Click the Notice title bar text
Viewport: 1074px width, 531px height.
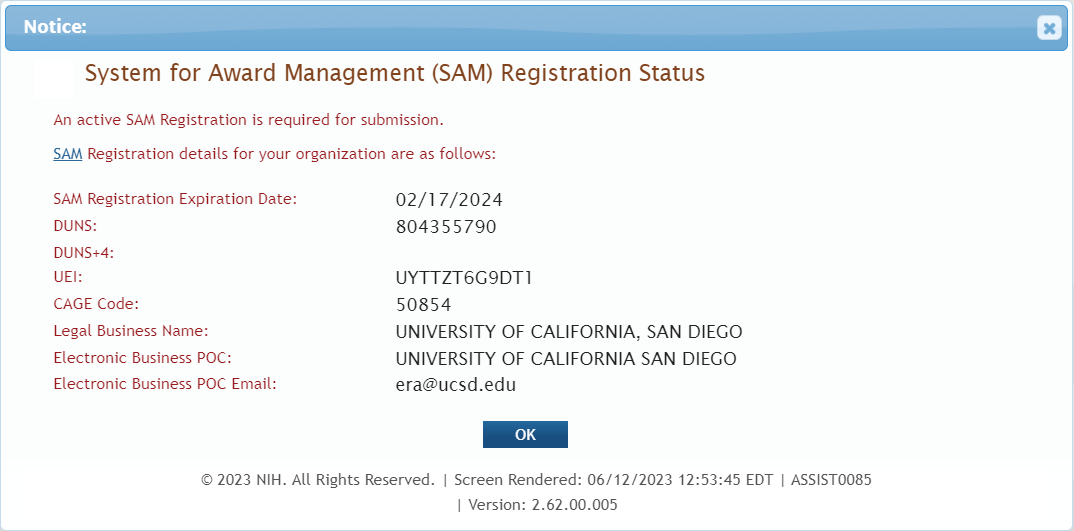point(55,27)
